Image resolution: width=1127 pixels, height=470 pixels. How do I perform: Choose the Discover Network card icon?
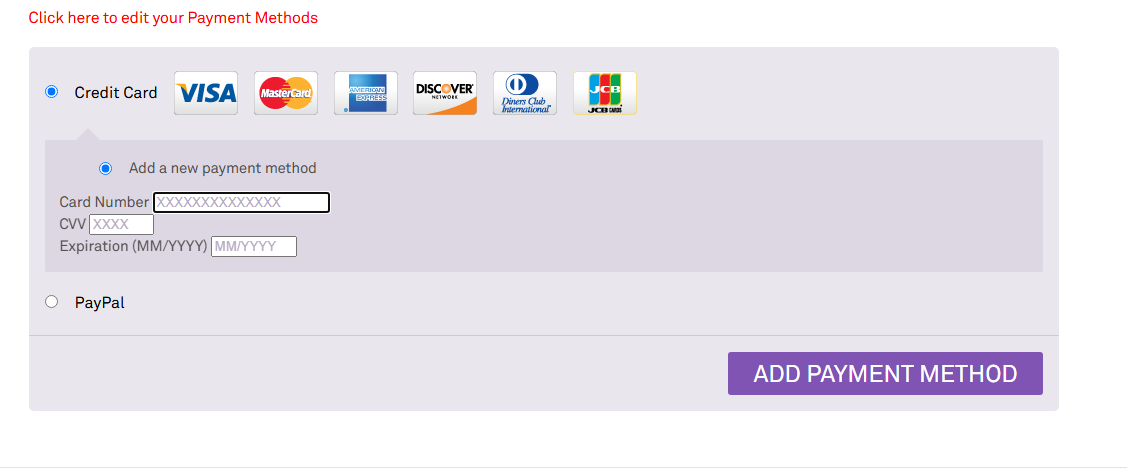coord(445,93)
